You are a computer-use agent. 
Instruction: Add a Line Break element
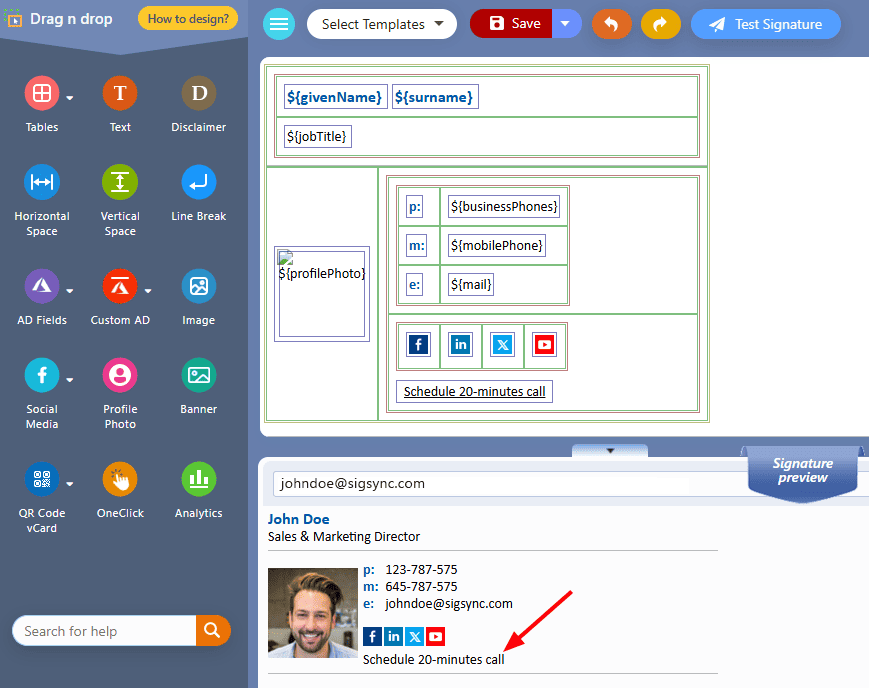click(x=198, y=182)
